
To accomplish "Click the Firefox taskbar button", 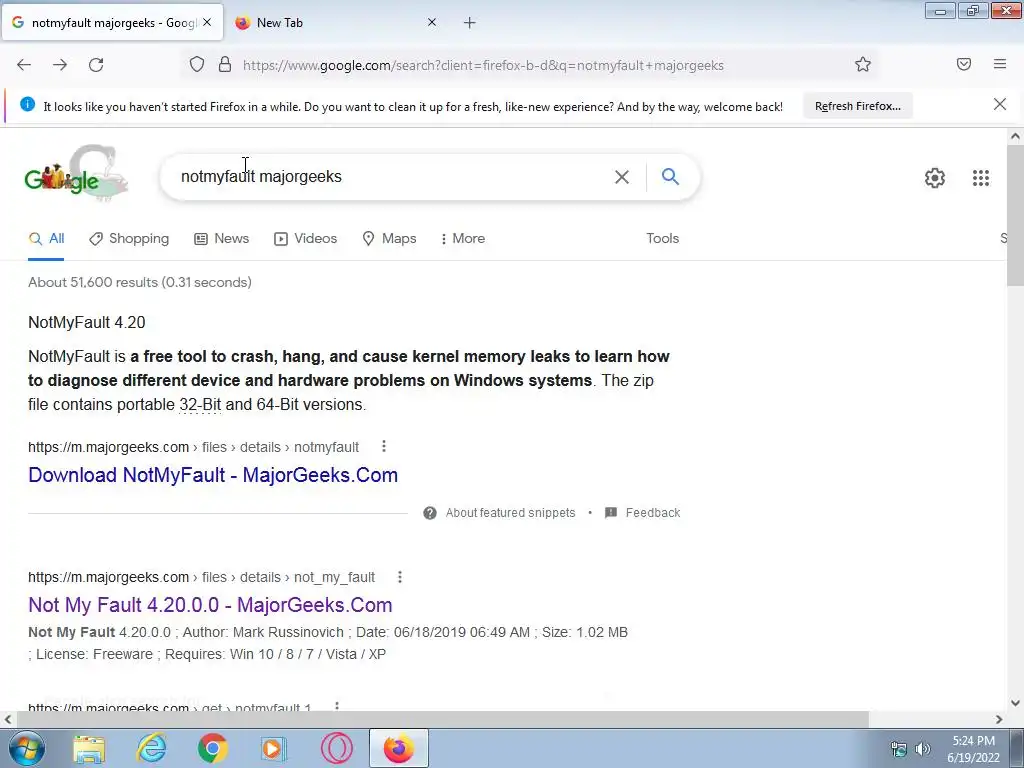I will [x=398, y=748].
